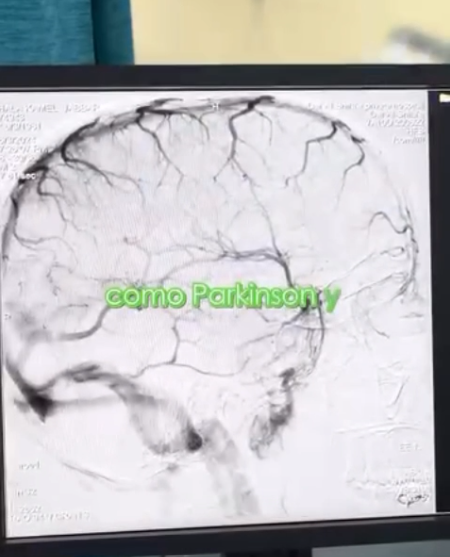450x557 pixels.
Task: Click the zoom label in lower-left overlay
Action: (x=29, y=466)
